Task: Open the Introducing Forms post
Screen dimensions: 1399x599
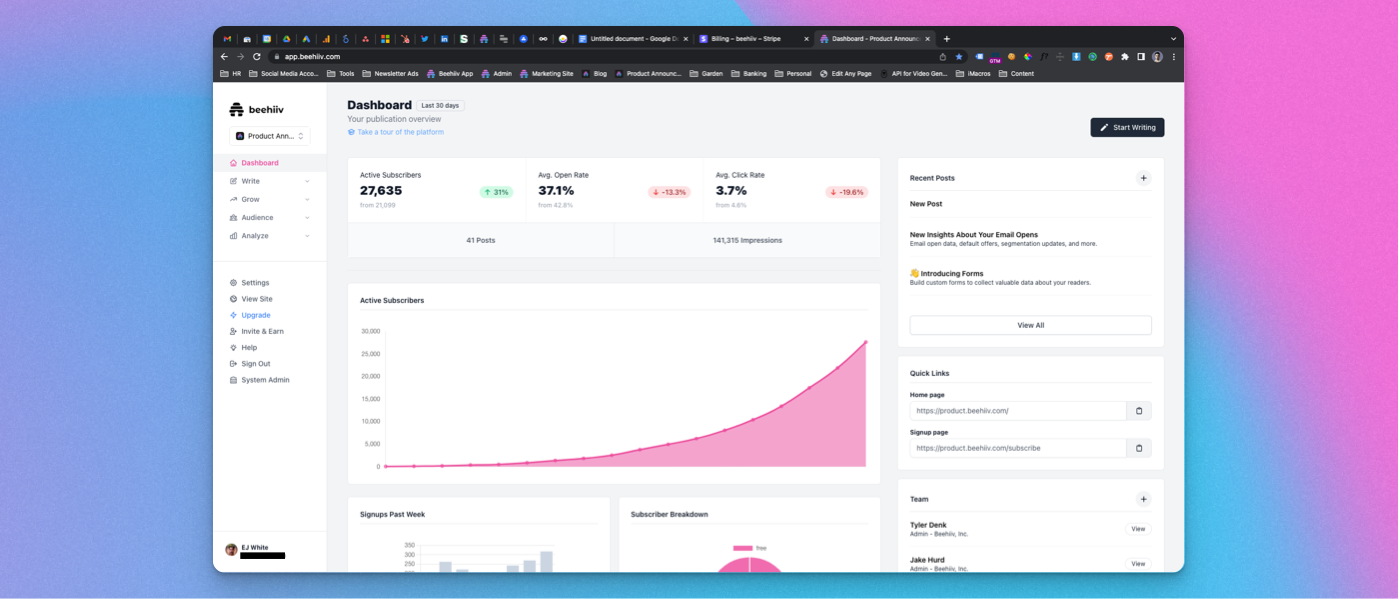Action: pos(947,273)
